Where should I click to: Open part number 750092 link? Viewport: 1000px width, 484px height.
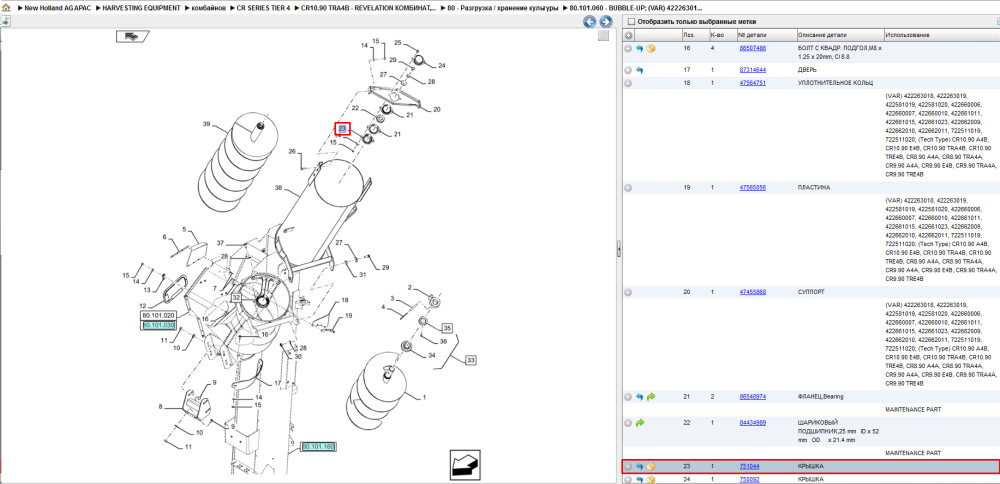pyautogui.click(x=749, y=479)
